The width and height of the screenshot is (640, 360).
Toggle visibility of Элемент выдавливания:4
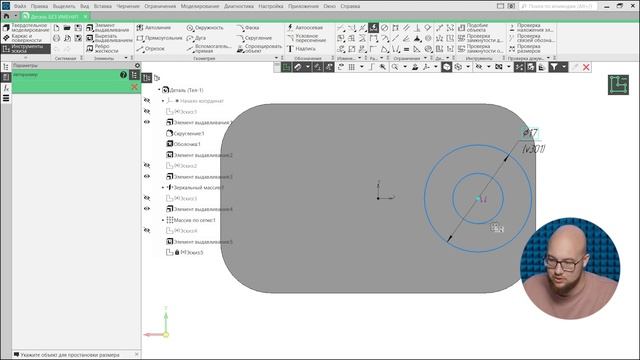pos(147,209)
